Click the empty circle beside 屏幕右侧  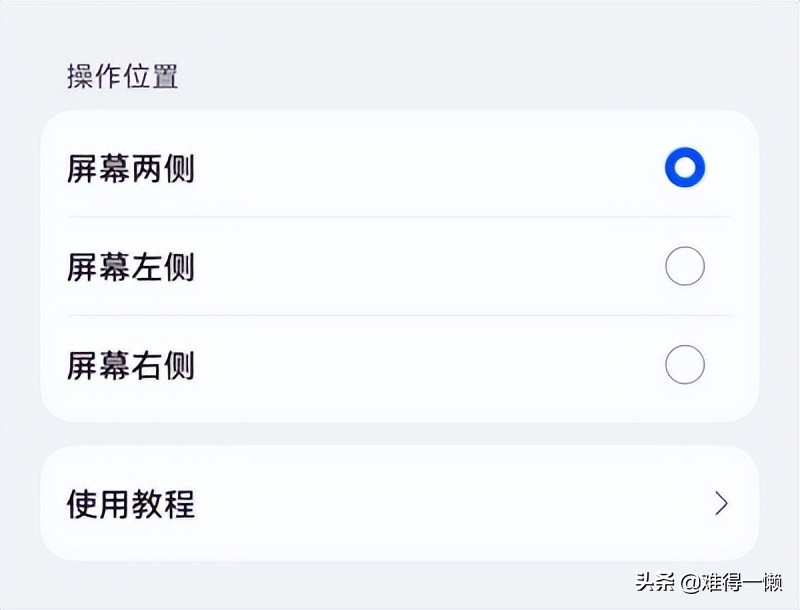(685, 366)
